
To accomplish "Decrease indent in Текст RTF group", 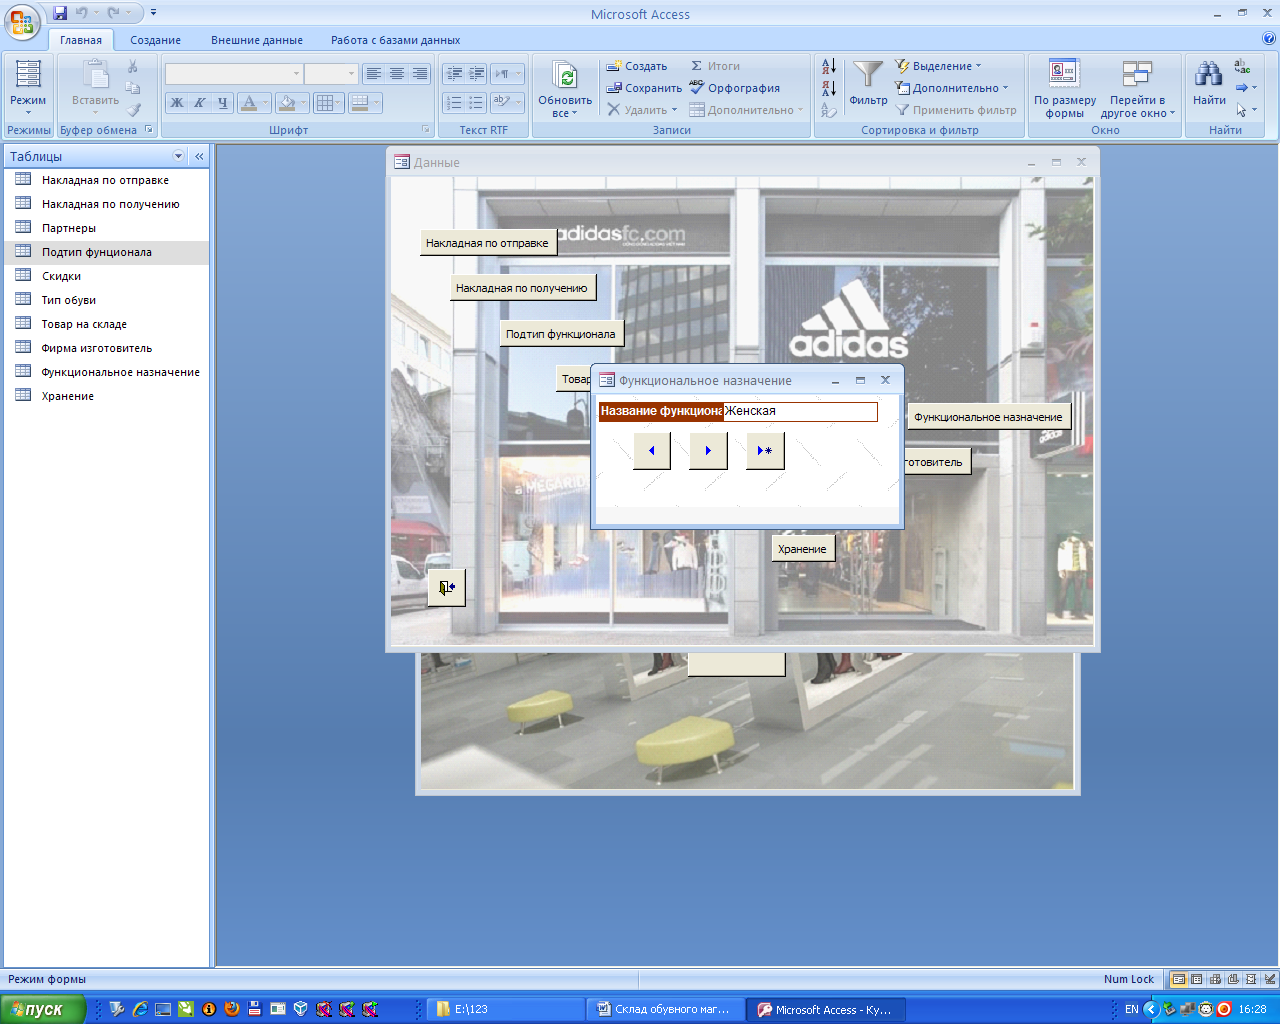I will click(454, 74).
